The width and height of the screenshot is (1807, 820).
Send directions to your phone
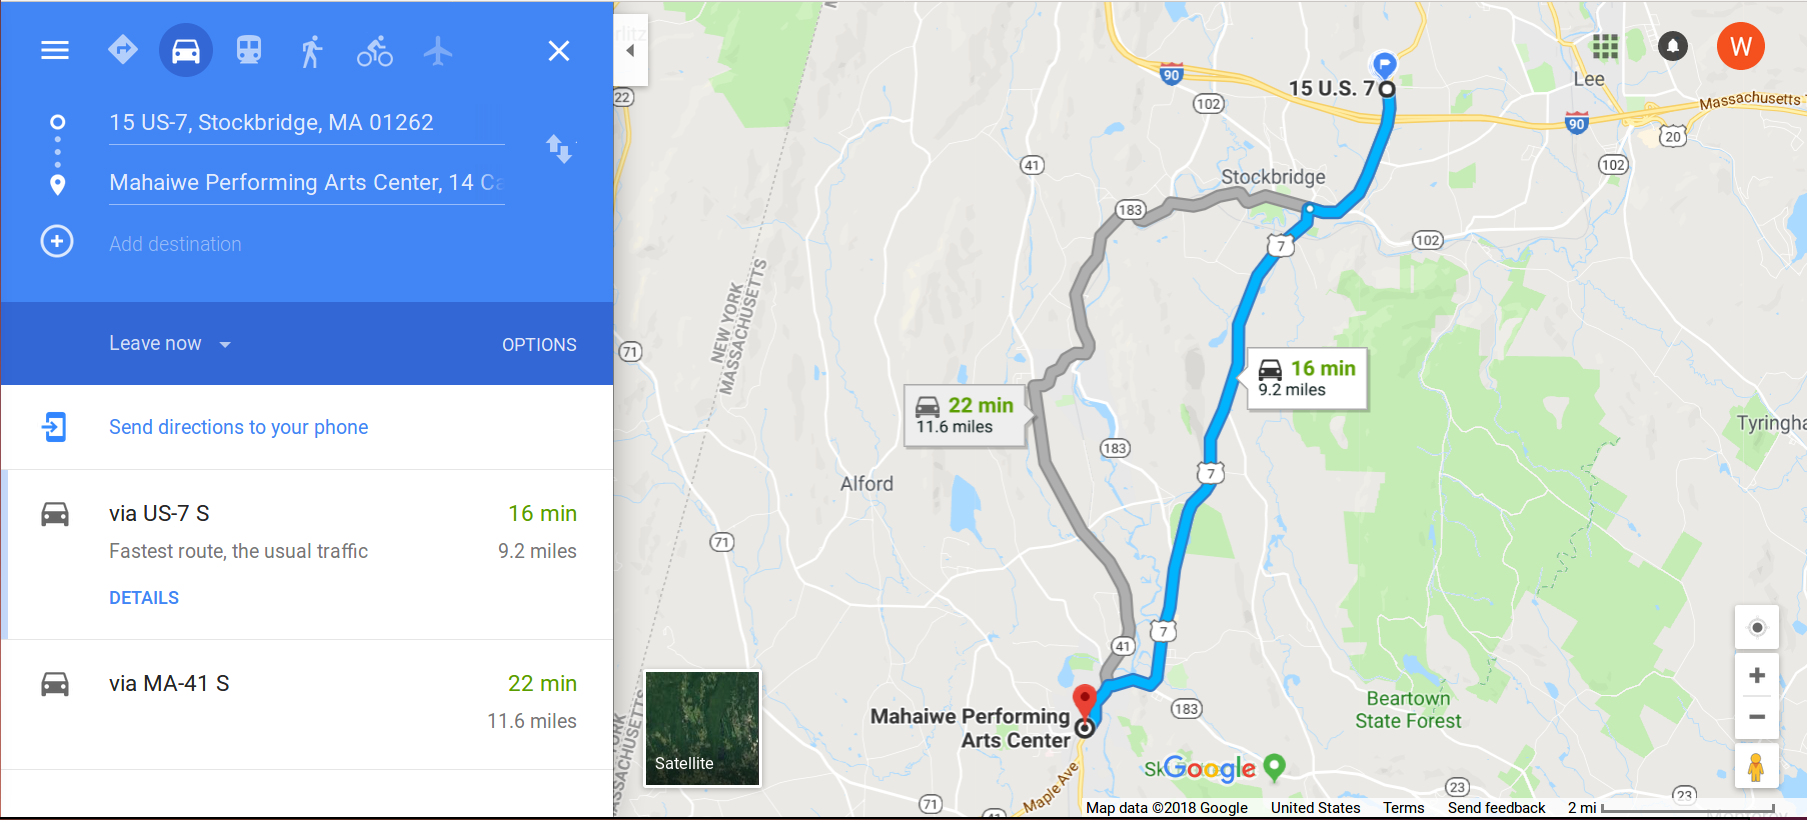tap(238, 427)
